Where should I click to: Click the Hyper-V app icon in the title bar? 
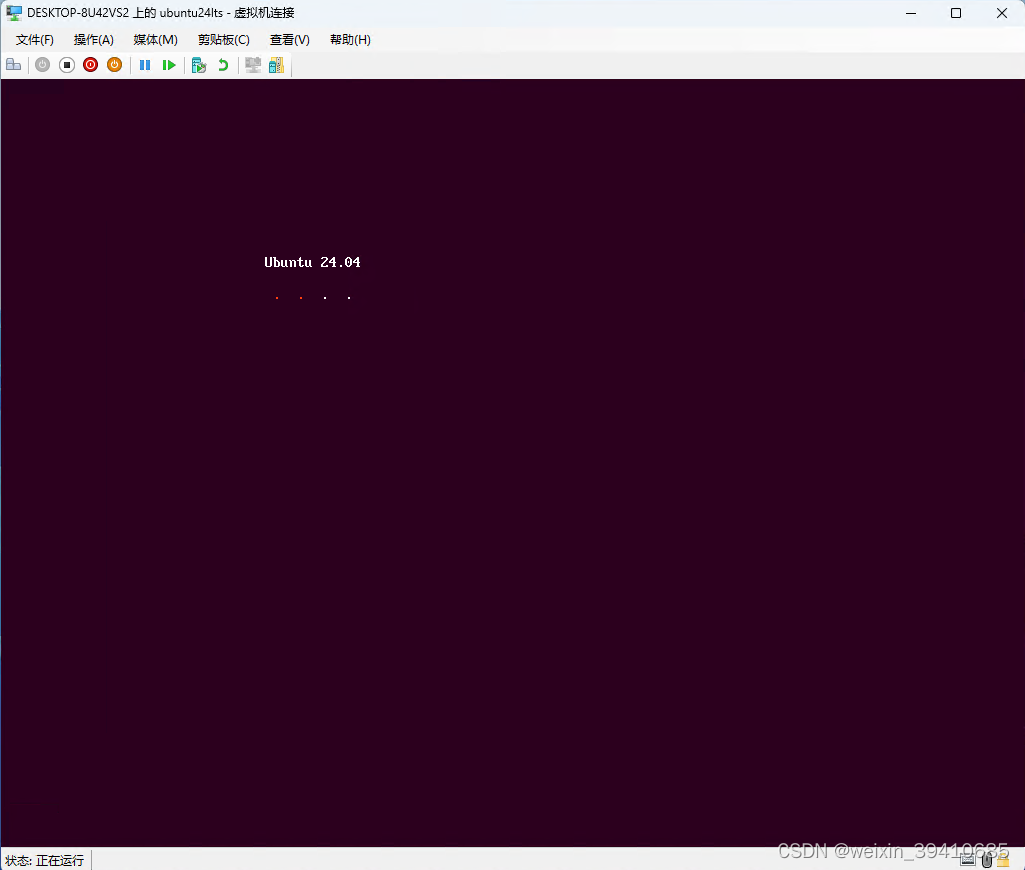(12, 12)
